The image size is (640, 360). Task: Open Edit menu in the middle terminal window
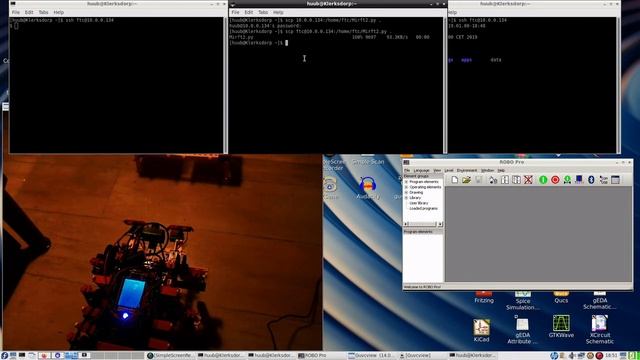(x=249, y=12)
